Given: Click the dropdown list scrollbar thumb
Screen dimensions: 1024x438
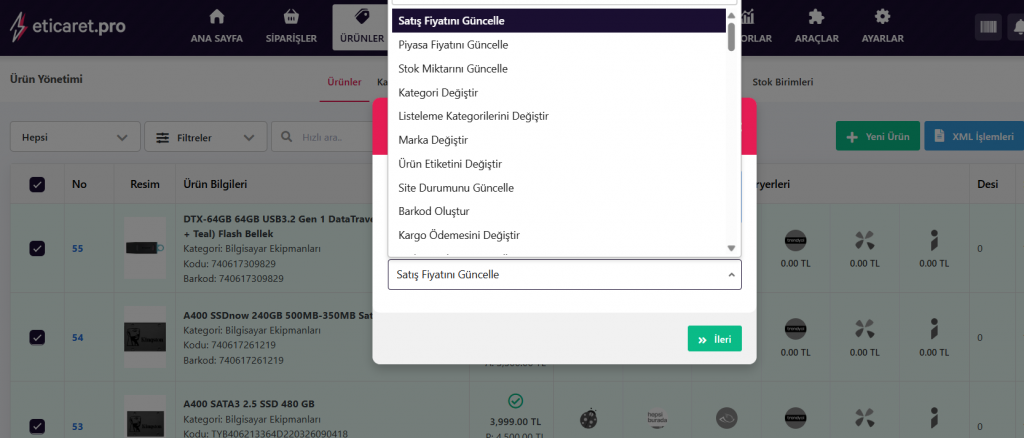Looking at the screenshot, I should pos(731,35).
